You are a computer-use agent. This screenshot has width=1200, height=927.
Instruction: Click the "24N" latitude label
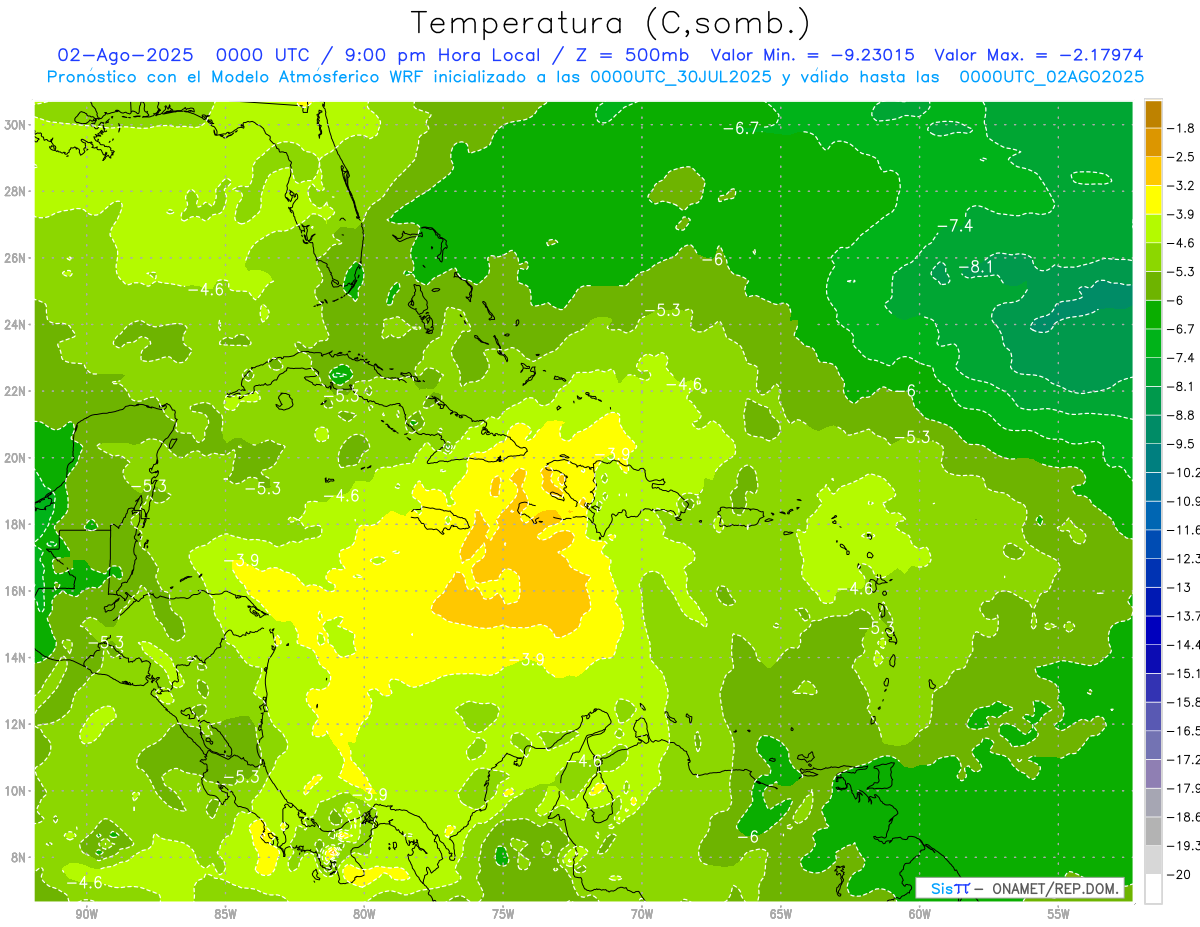(15, 325)
